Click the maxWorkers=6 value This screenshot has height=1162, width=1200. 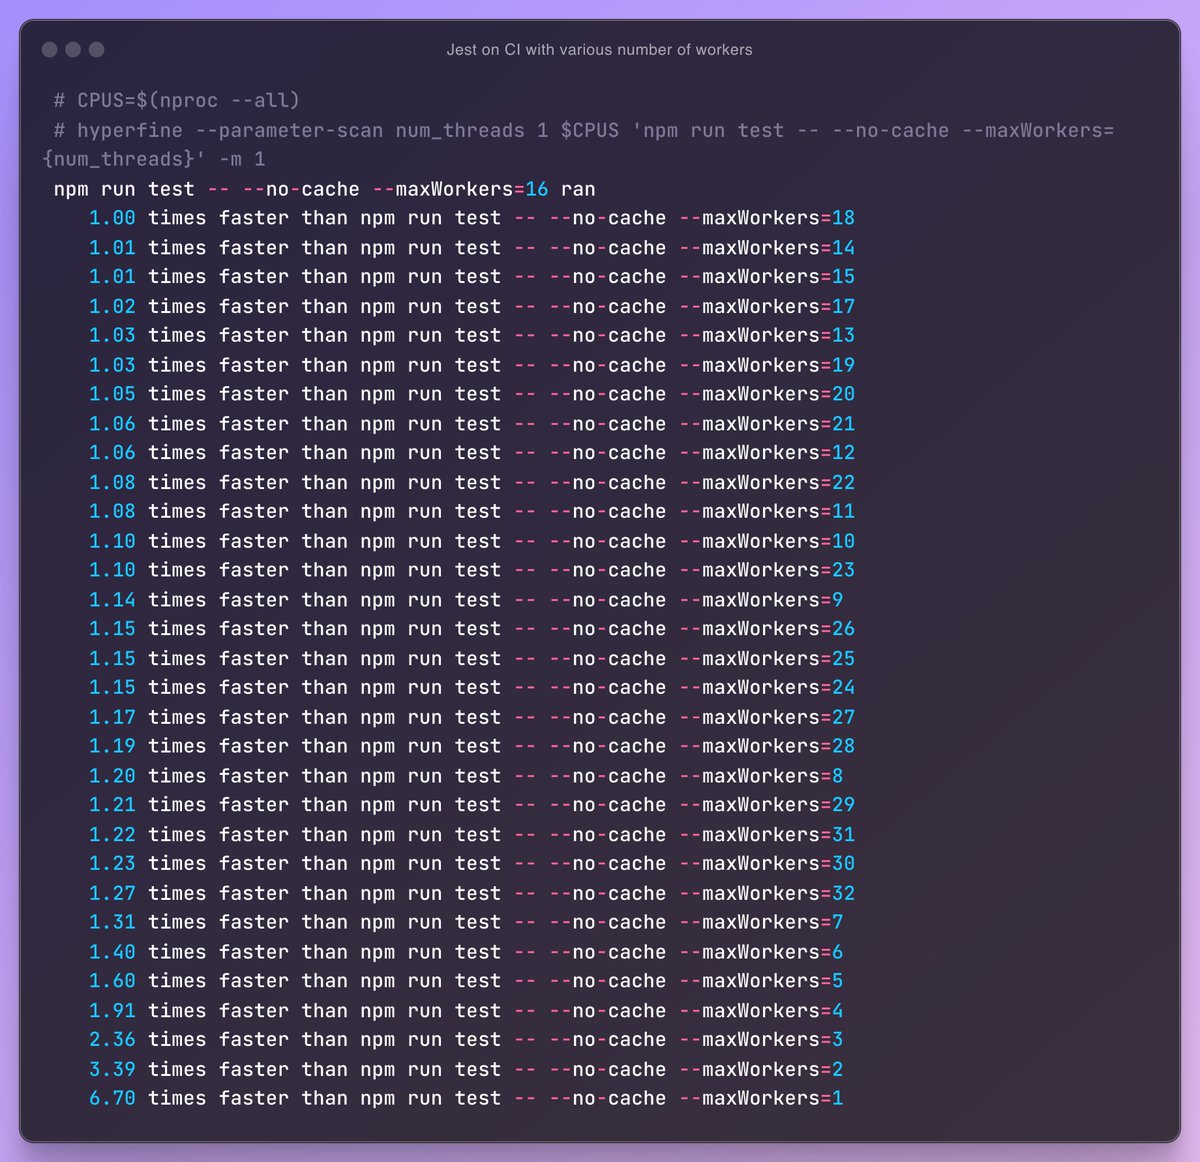(837, 953)
